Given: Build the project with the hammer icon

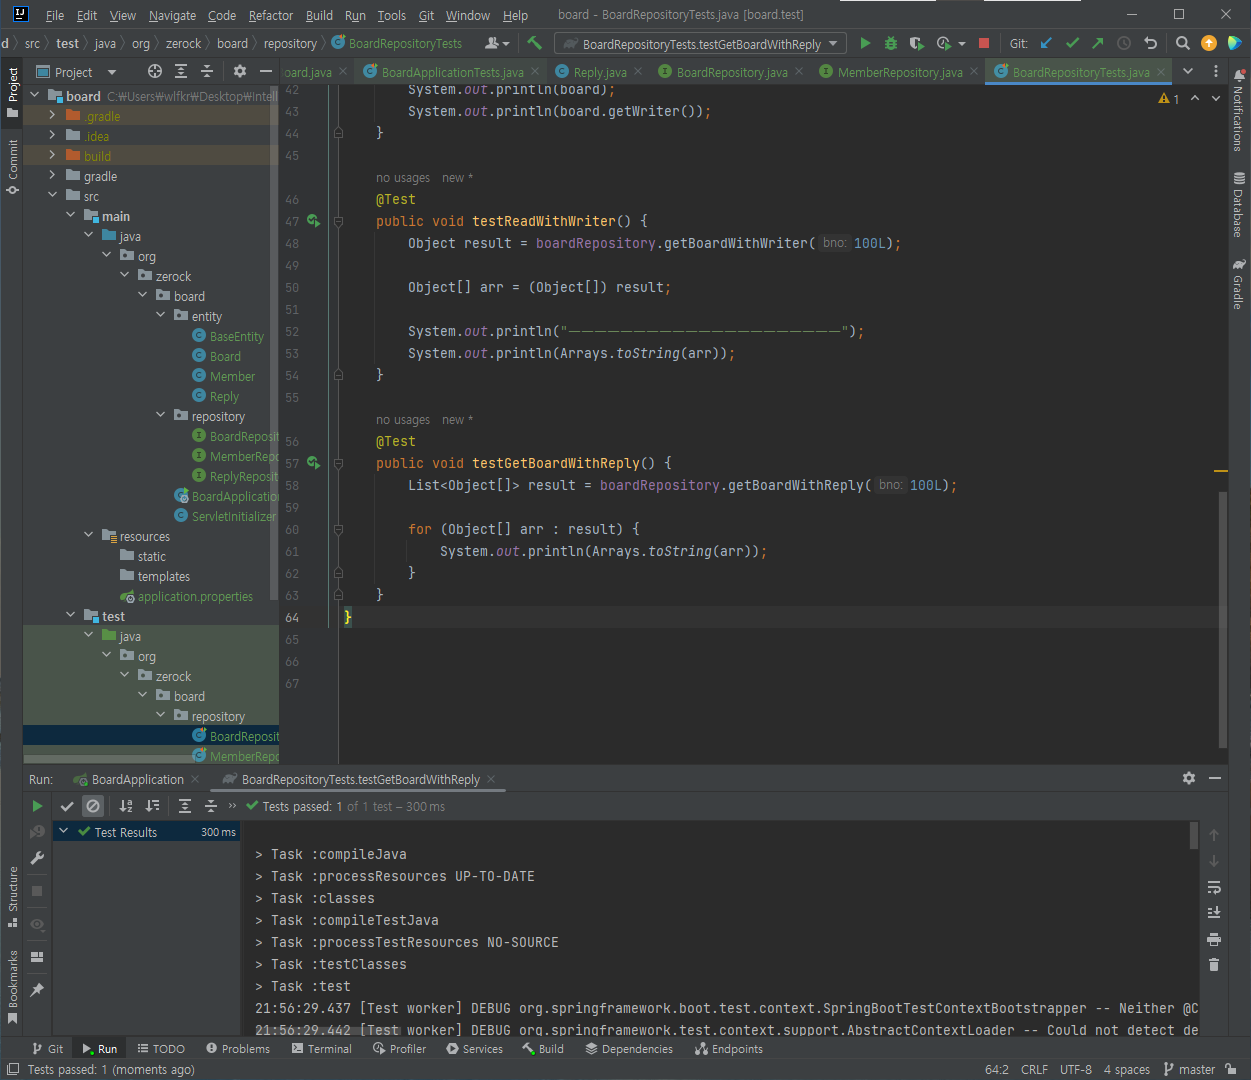Looking at the screenshot, I should click(x=534, y=43).
